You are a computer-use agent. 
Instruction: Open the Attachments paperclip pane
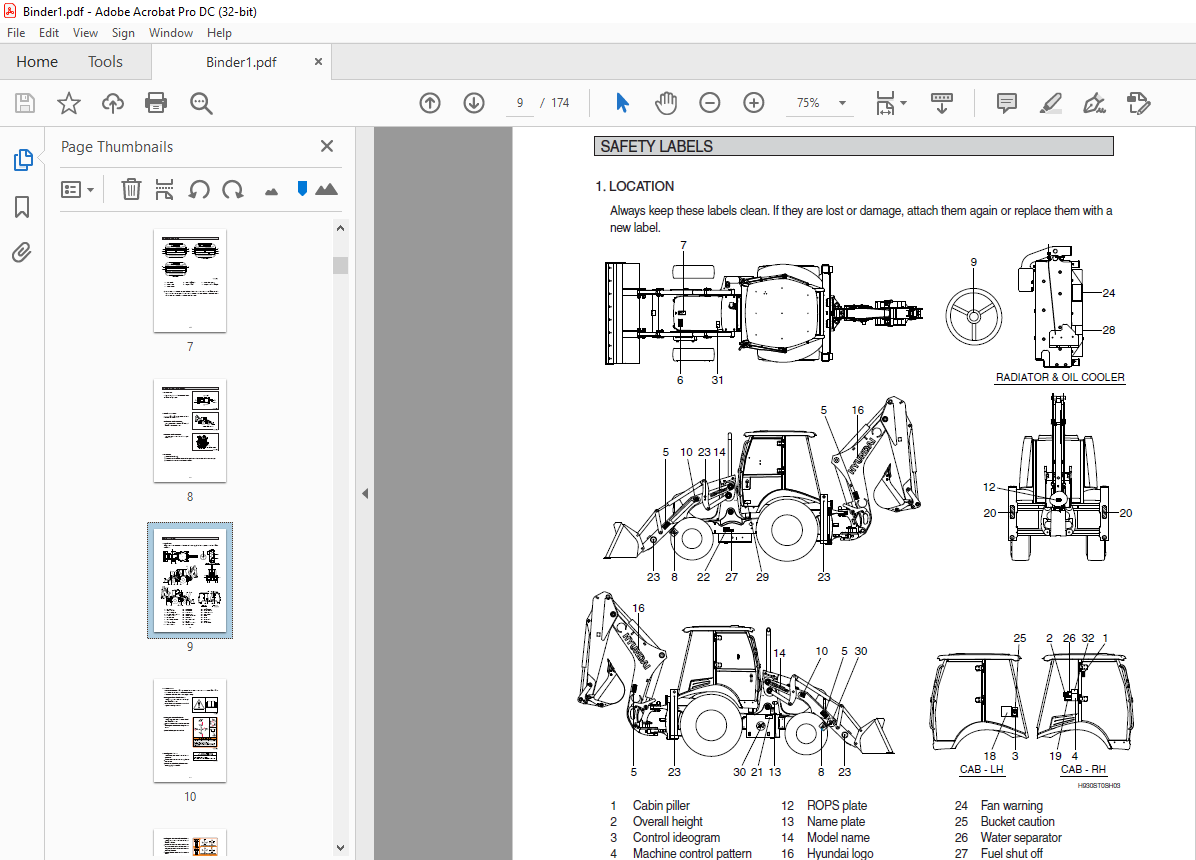pyautogui.click(x=22, y=253)
